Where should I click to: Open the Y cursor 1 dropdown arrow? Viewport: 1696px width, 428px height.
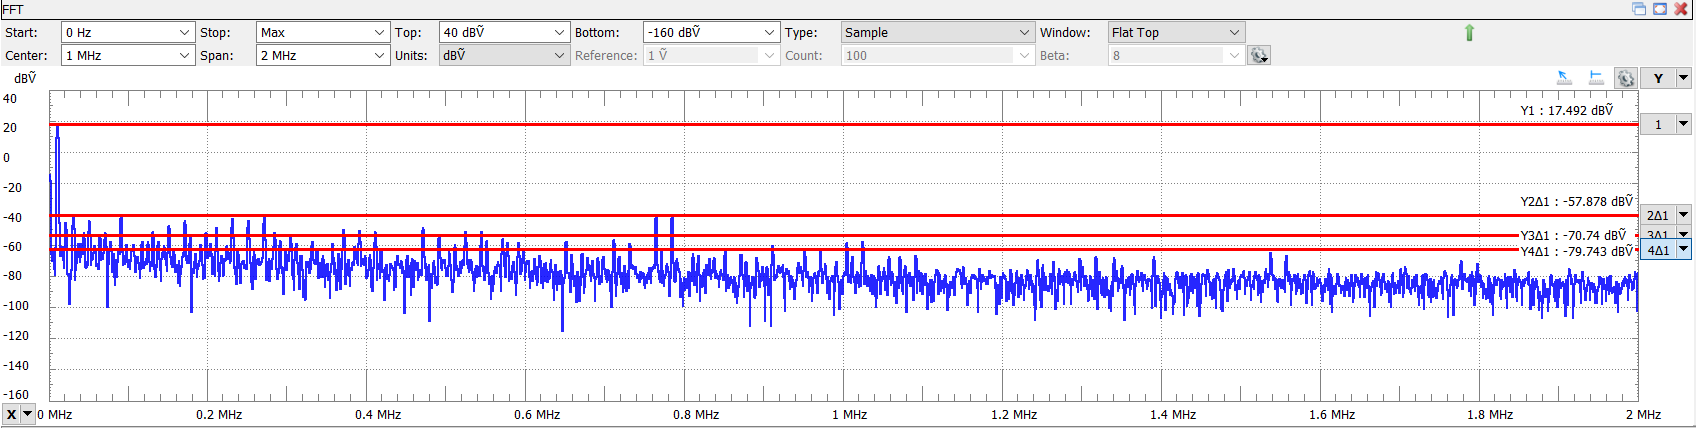(x=1683, y=125)
